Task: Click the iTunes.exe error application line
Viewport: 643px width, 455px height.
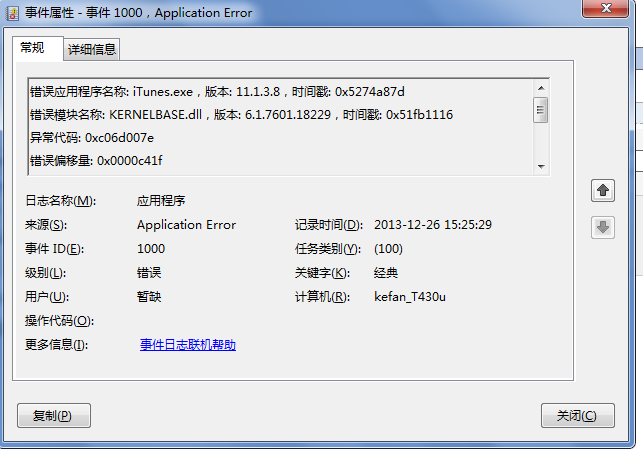Action: pyautogui.click(x=217, y=91)
